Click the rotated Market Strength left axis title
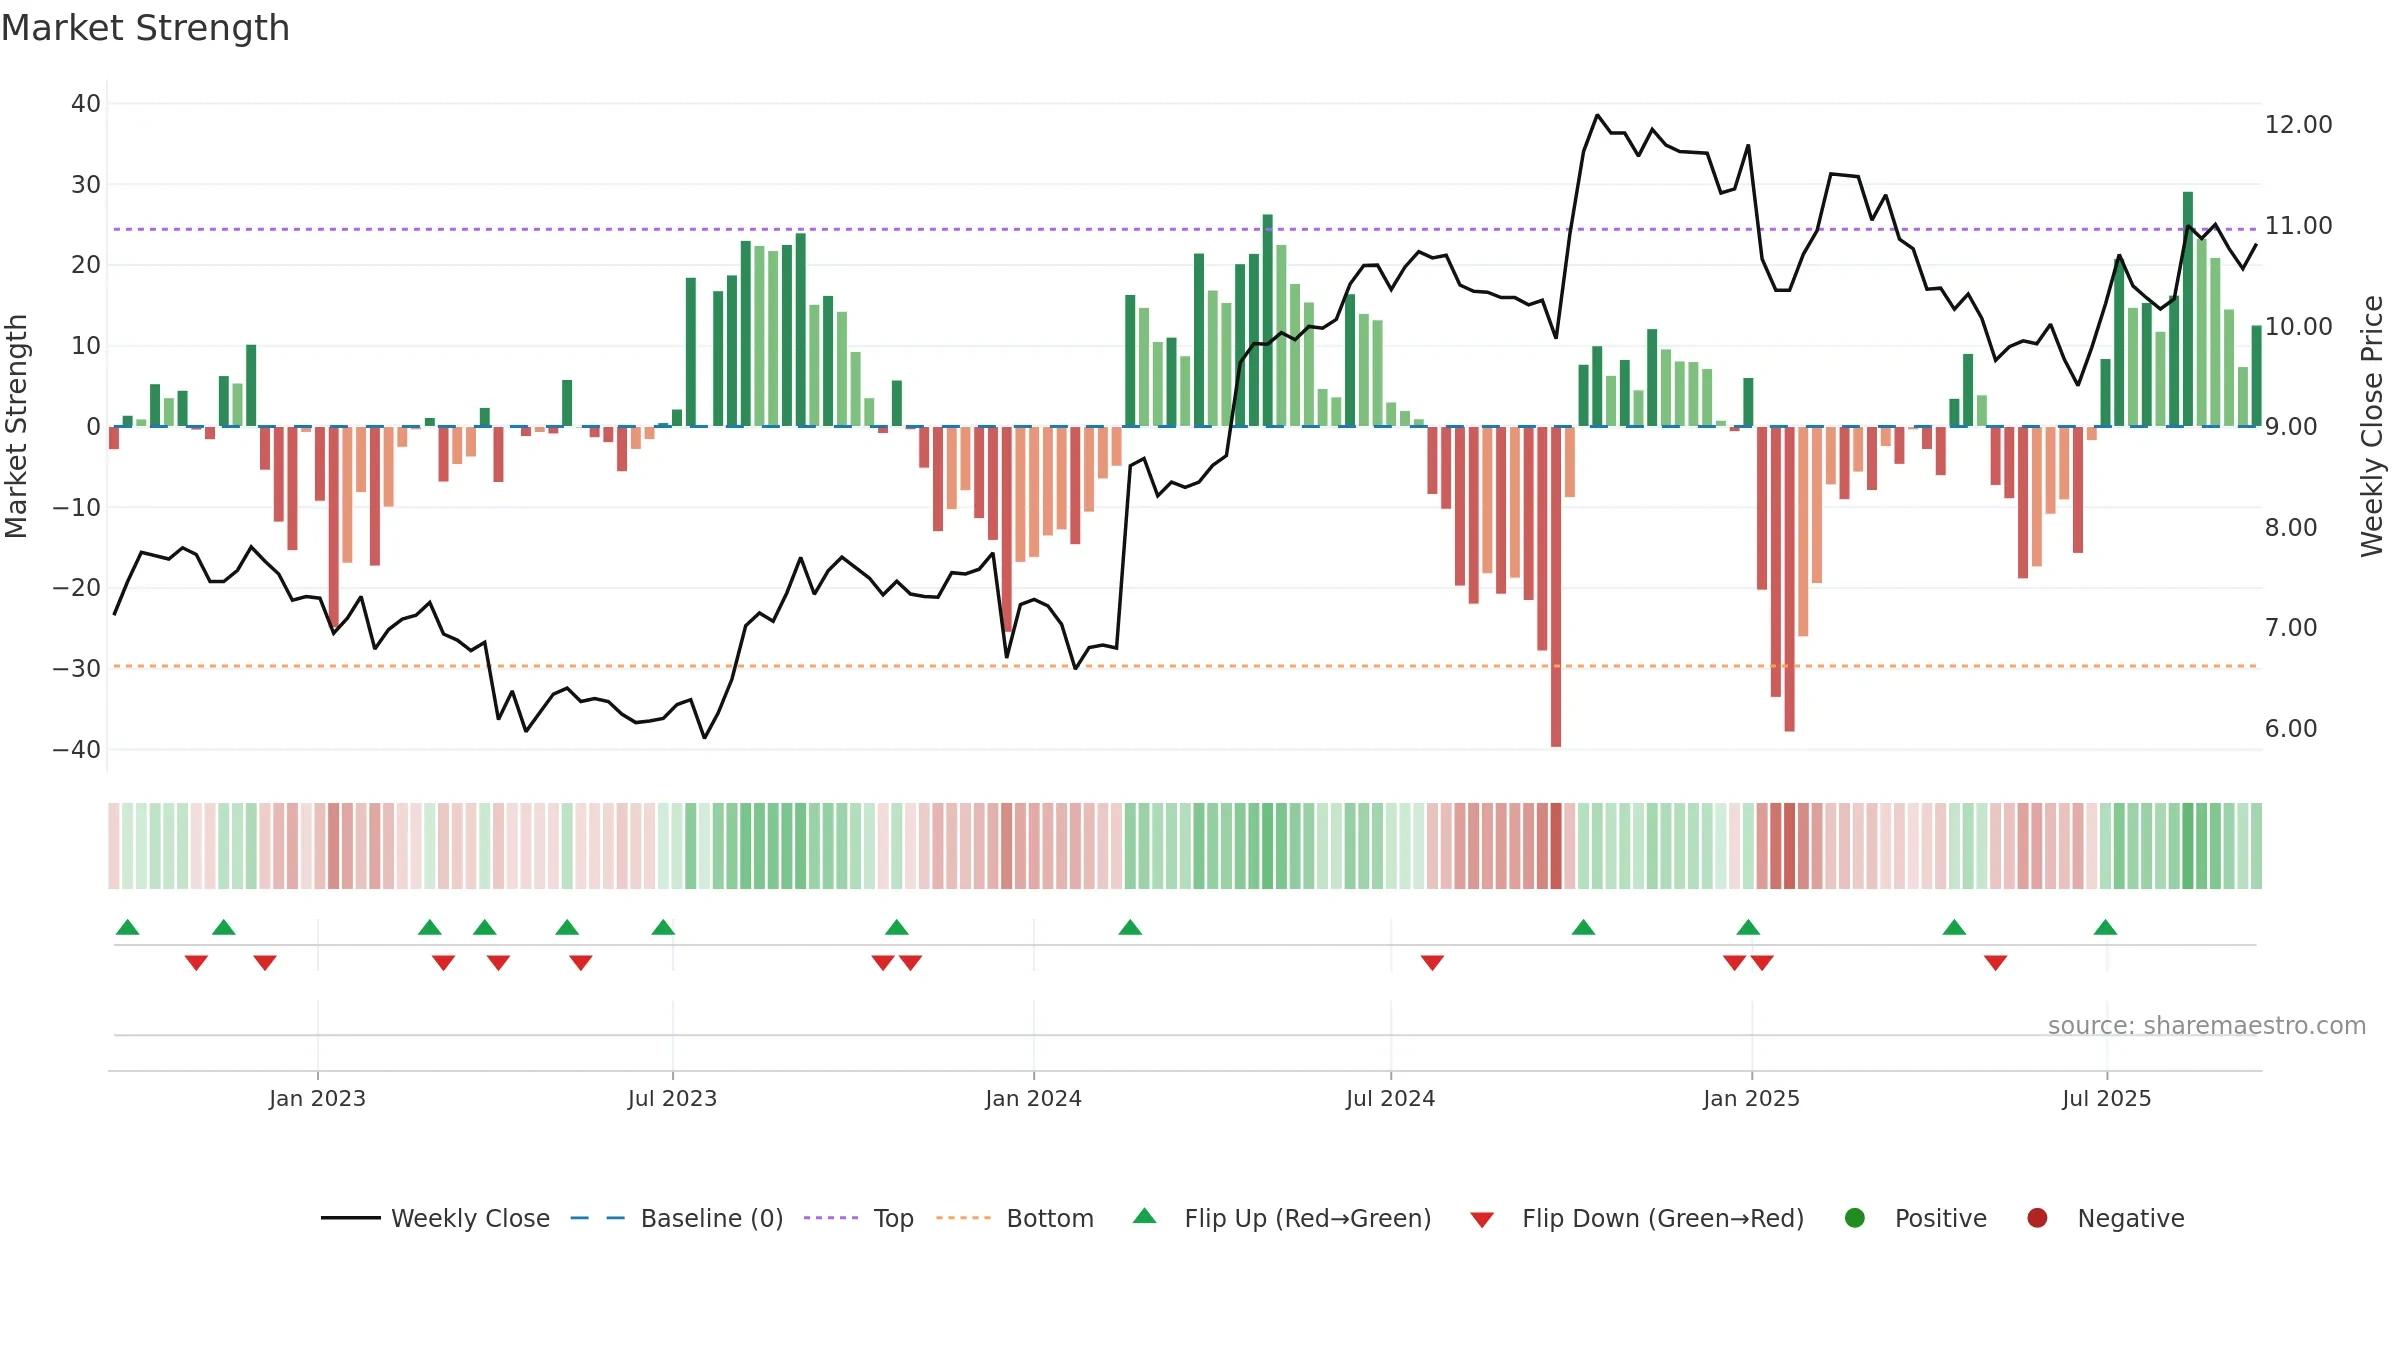 [16, 426]
